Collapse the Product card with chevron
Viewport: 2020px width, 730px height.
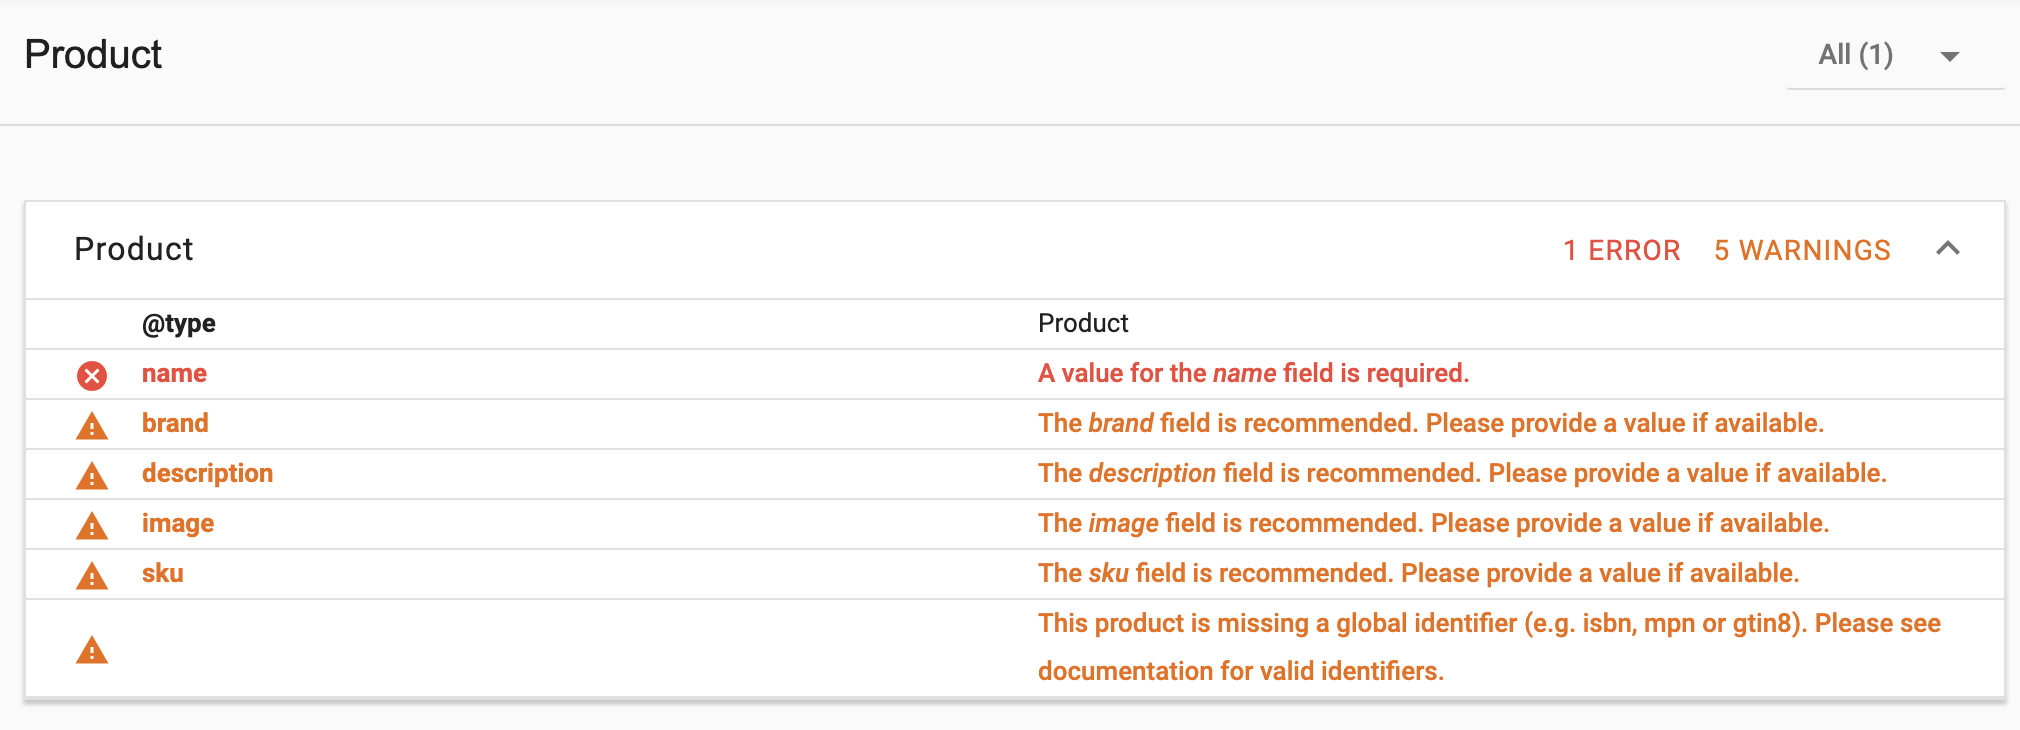coord(1947,249)
